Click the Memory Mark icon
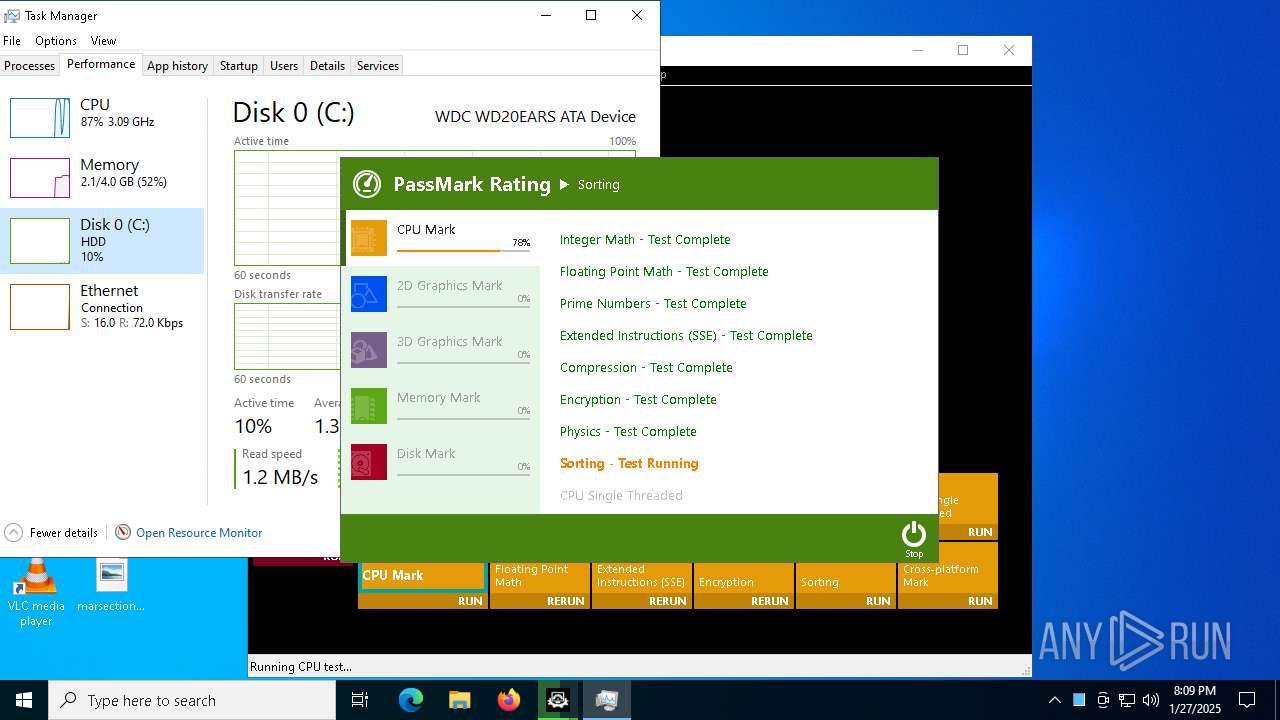The height and width of the screenshot is (720, 1280). [x=369, y=406]
